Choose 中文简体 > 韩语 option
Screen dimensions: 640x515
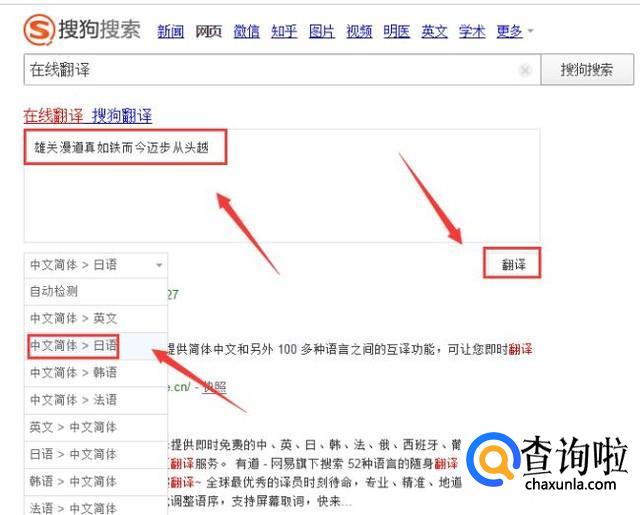click(x=96, y=373)
